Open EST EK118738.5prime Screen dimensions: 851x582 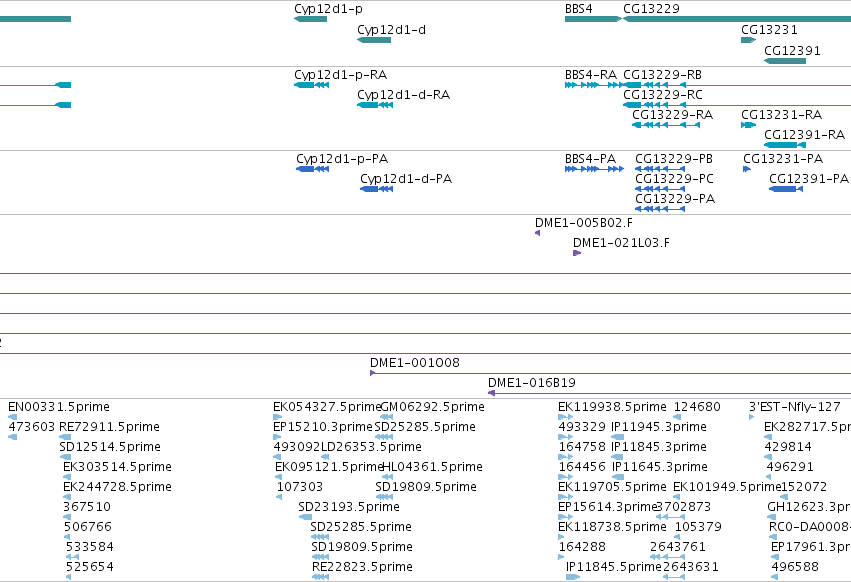(x=562, y=537)
